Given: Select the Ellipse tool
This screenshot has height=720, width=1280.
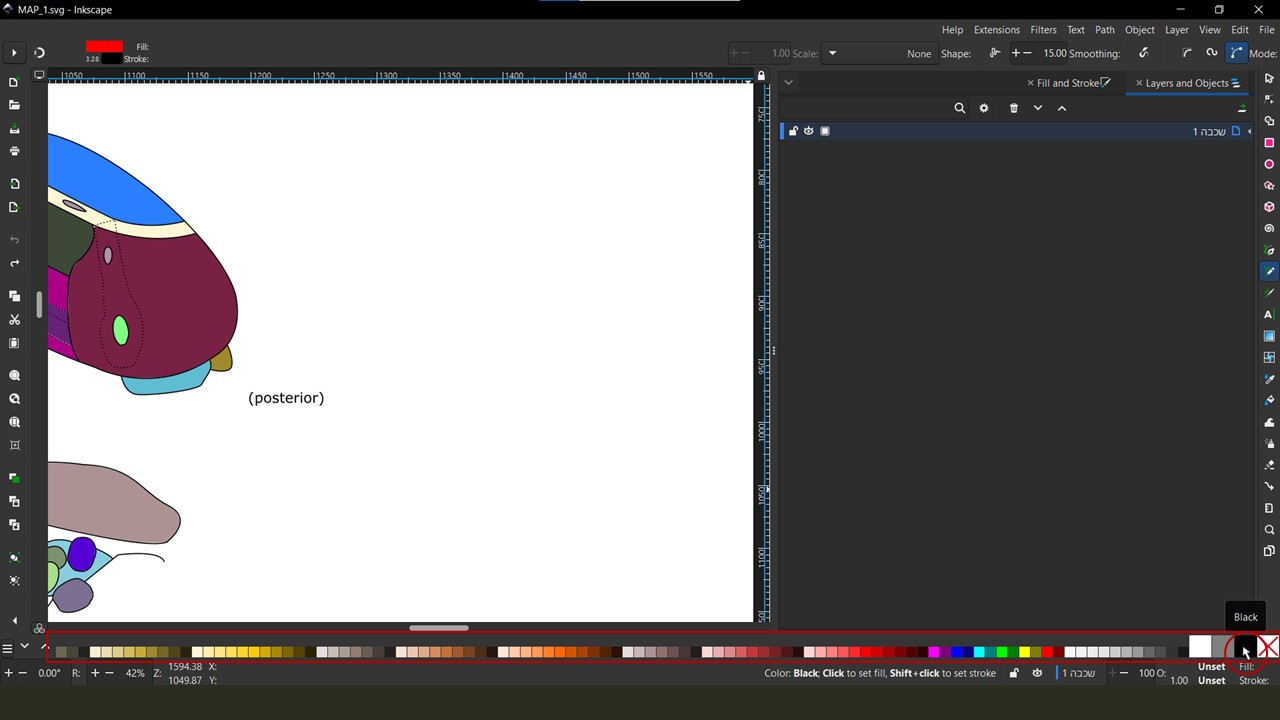Looking at the screenshot, I should [1269, 164].
